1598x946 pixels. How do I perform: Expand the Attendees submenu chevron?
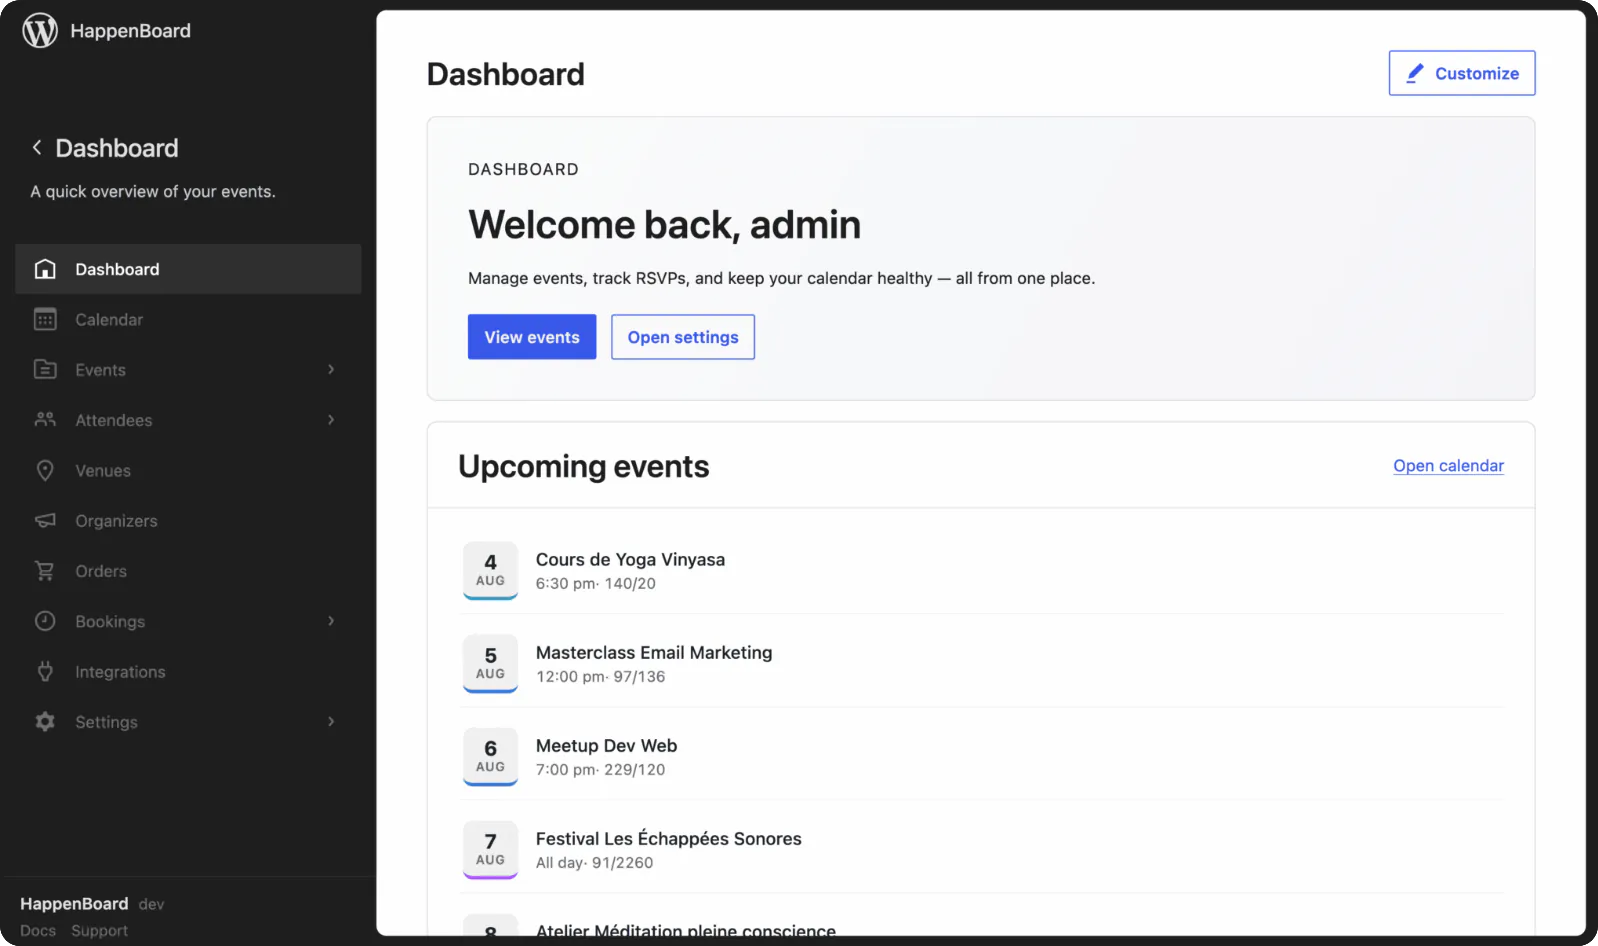331,420
